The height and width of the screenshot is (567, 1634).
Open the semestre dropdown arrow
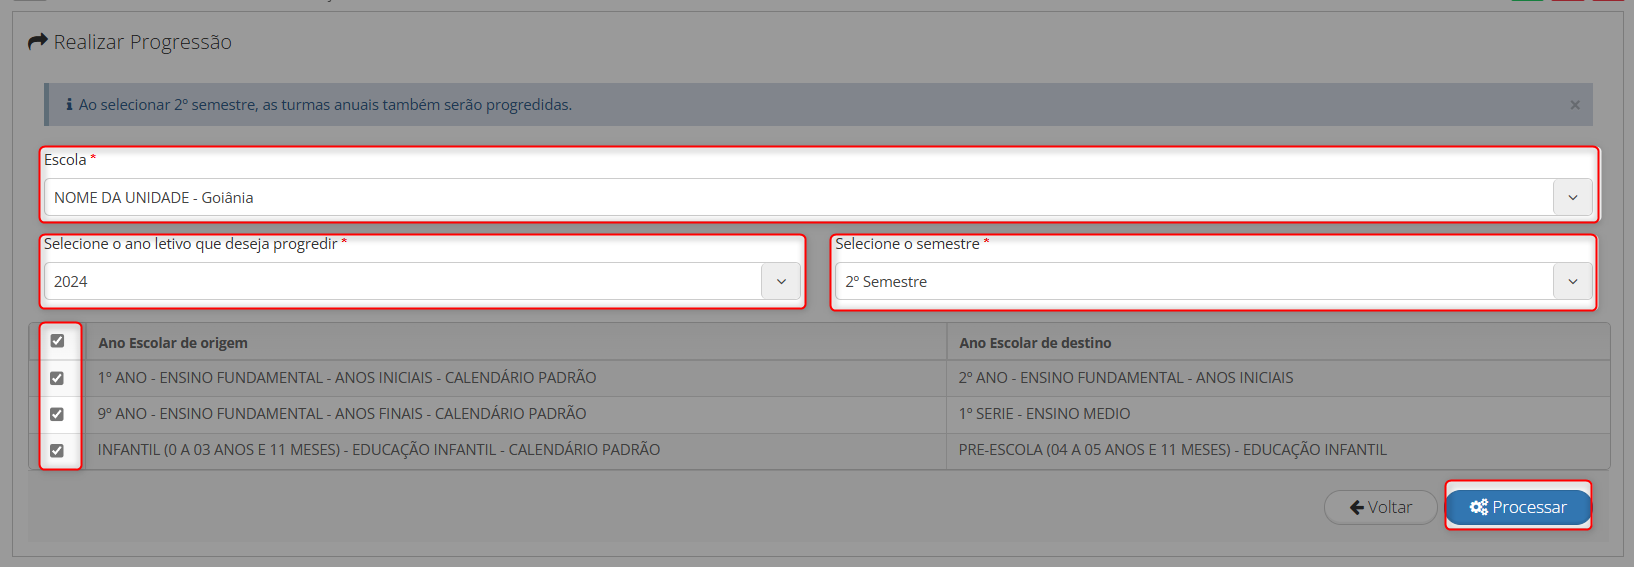1572,282
